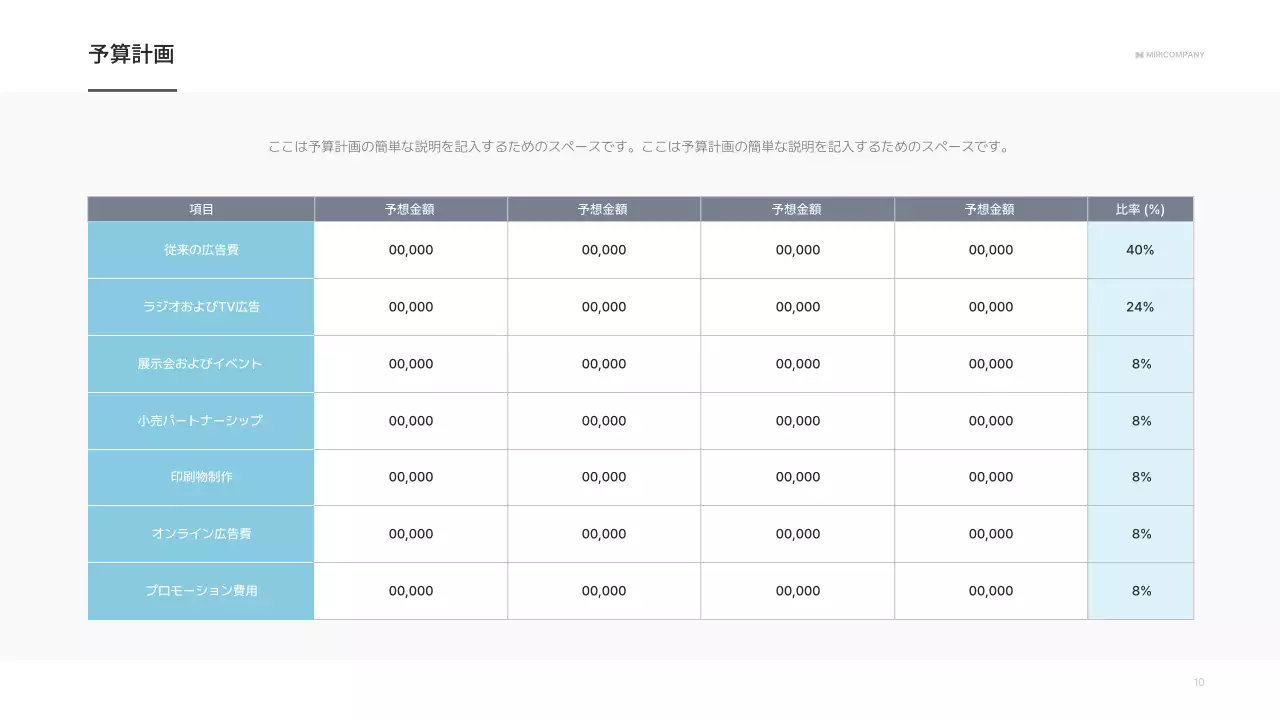Select the 00,000 cell in 従来の広告費 row

(x=410, y=251)
